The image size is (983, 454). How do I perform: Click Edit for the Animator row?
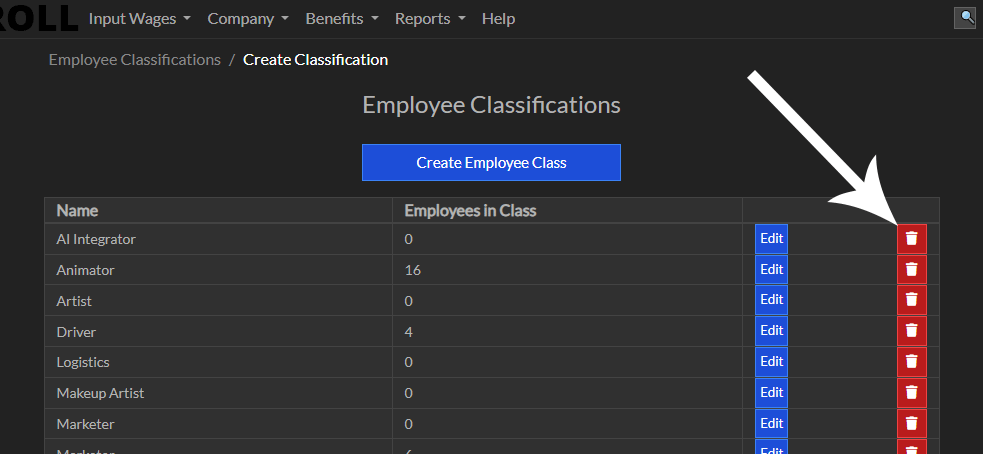(771, 270)
